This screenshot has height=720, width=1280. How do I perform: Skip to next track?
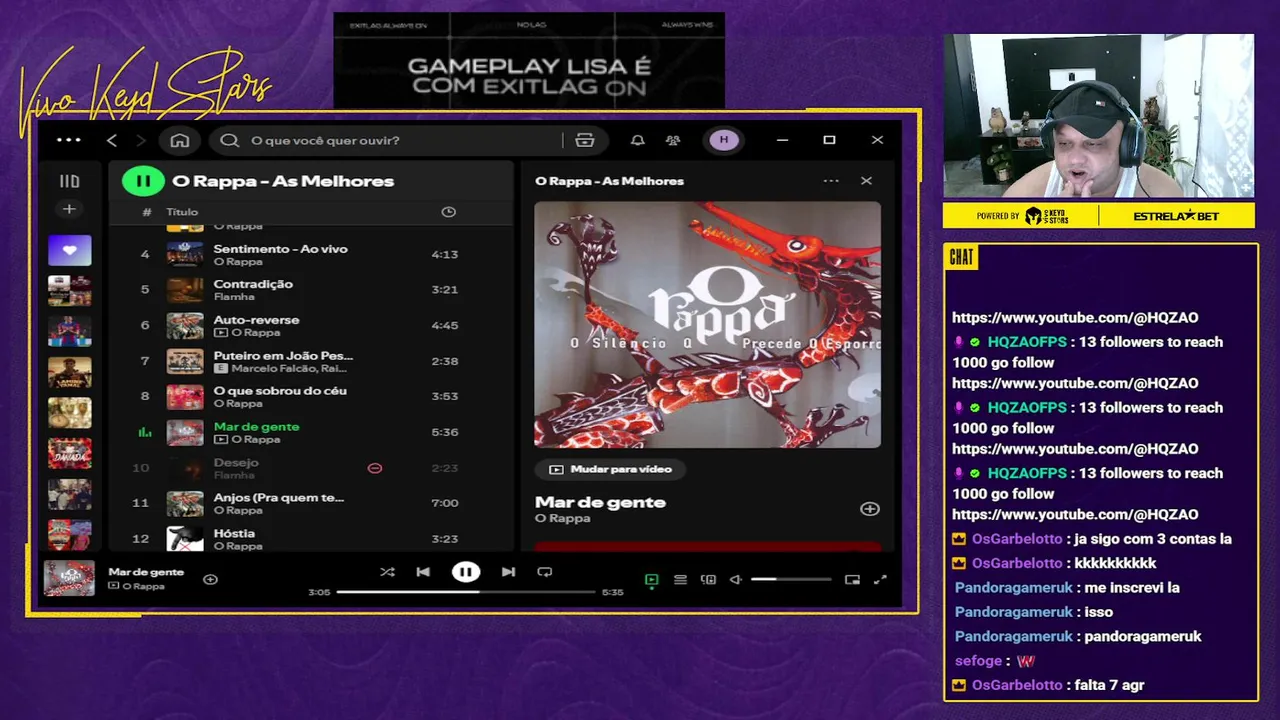(508, 572)
